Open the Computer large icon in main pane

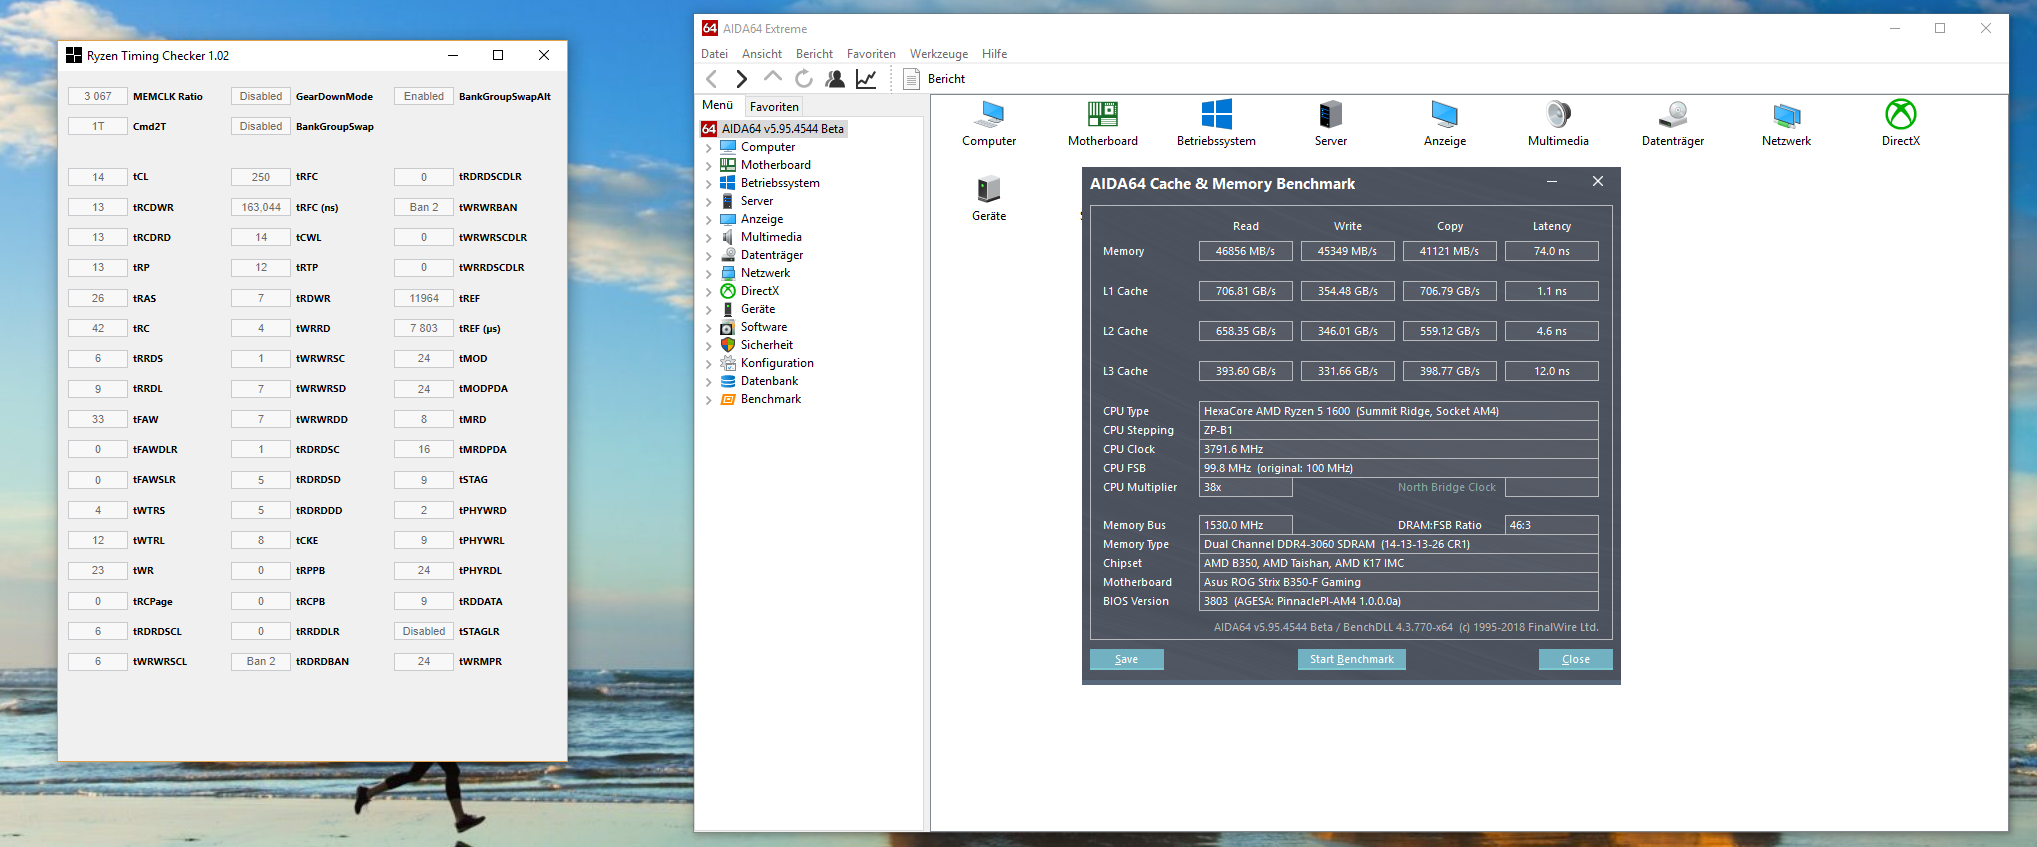pyautogui.click(x=989, y=123)
